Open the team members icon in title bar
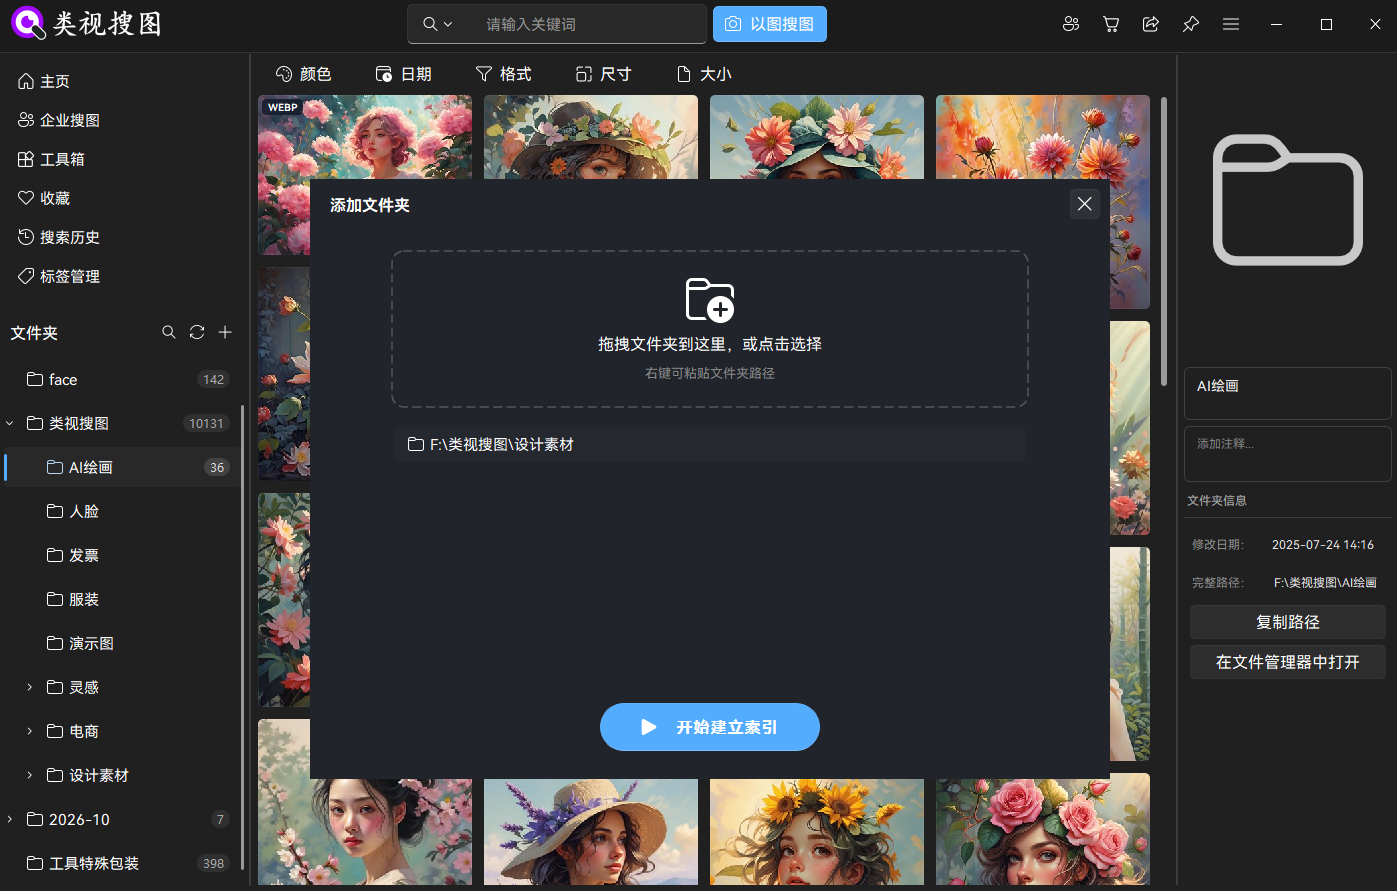This screenshot has width=1397, height=891. 1071,24
